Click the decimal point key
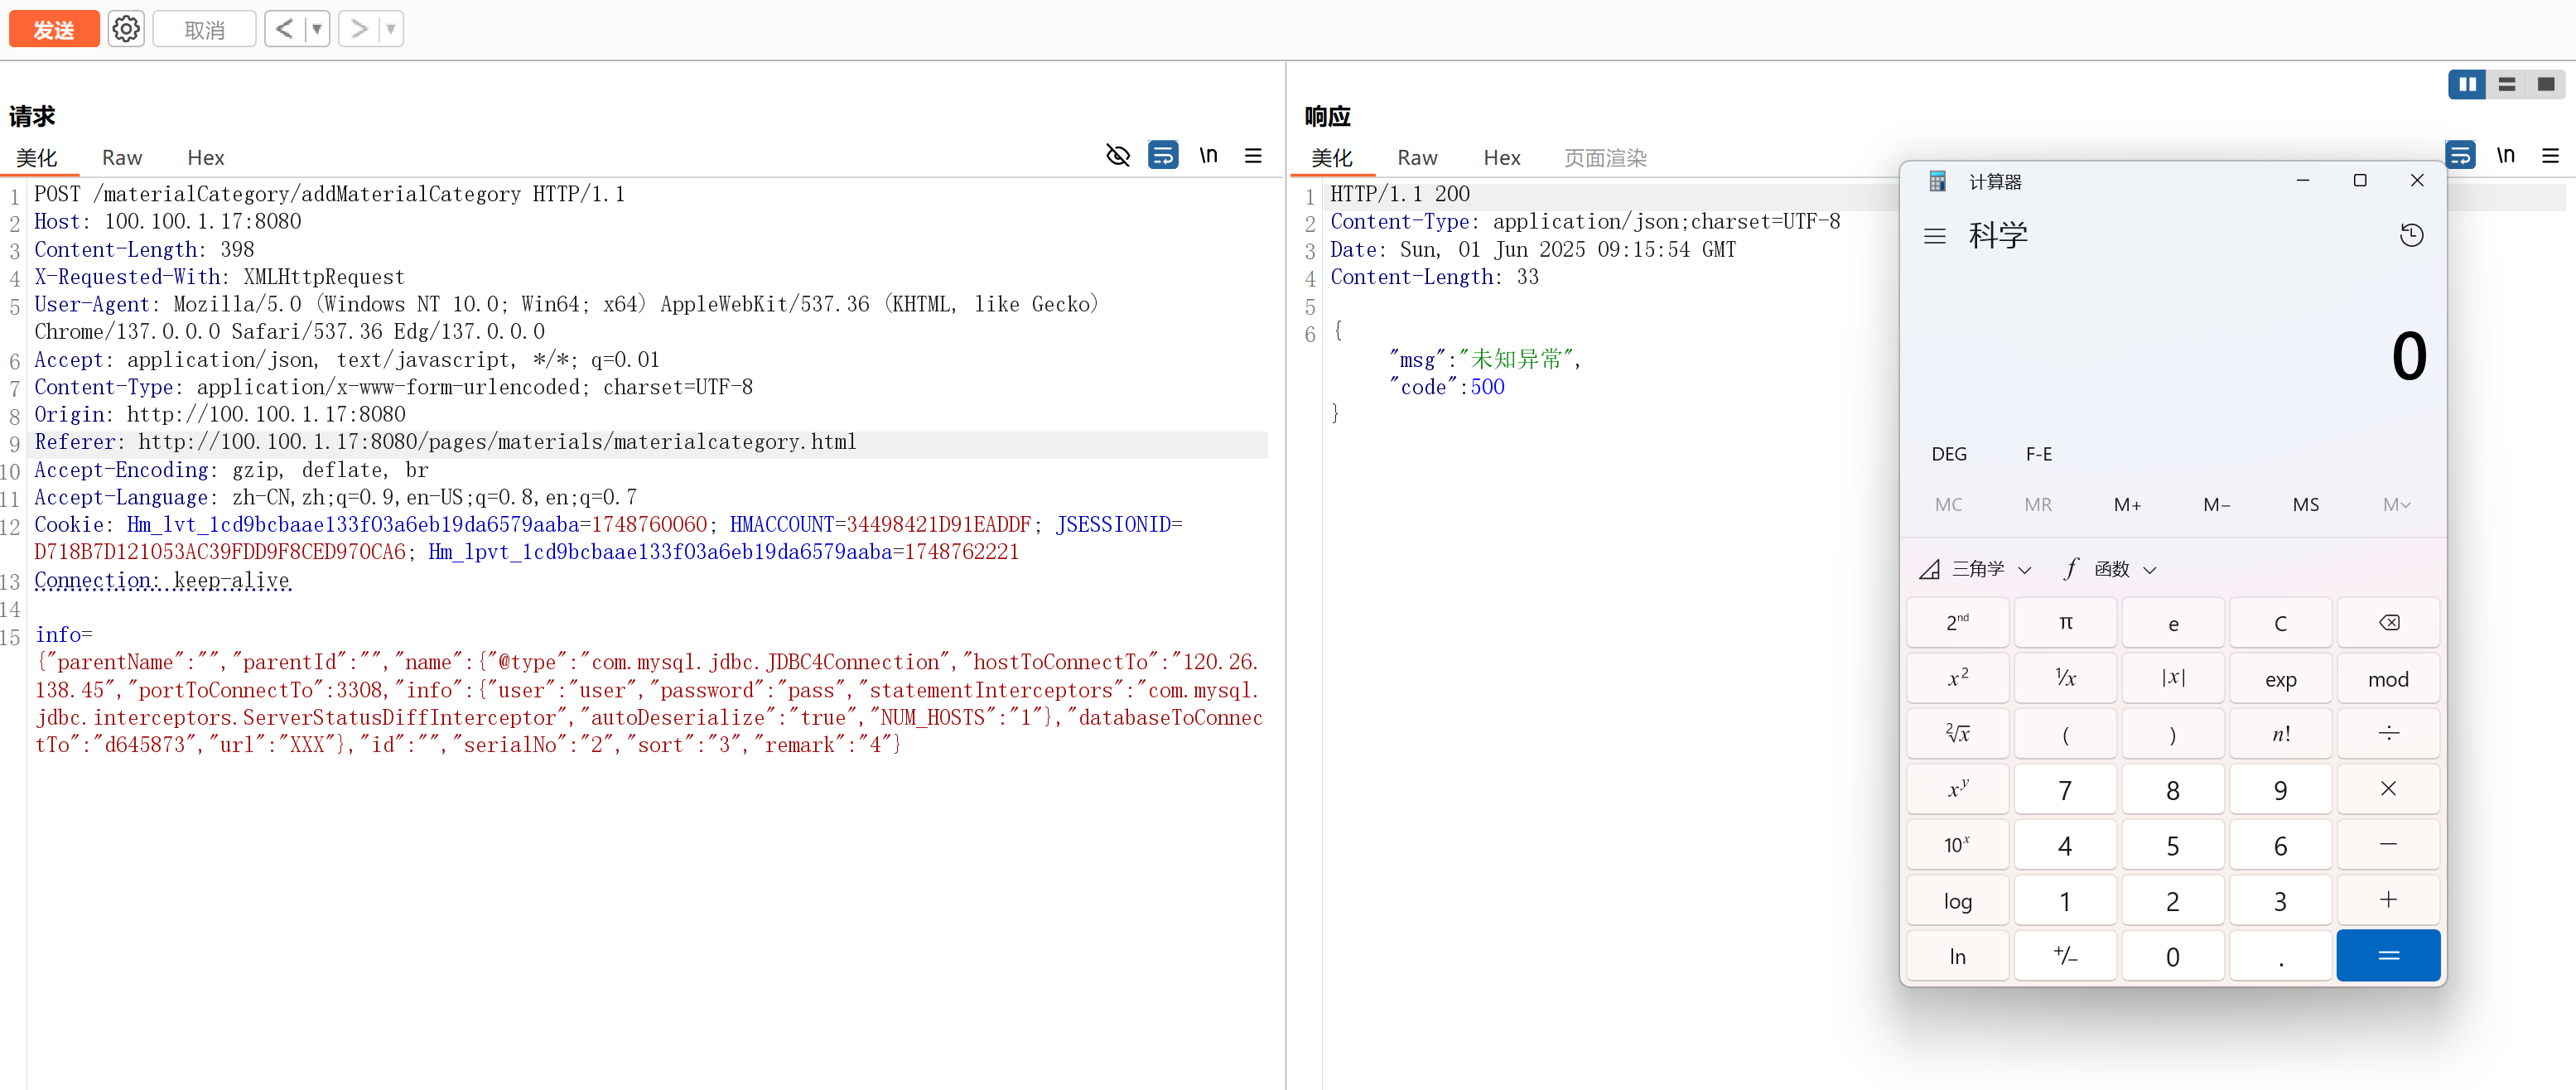2576x1090 pixels. click(2280, 956)
